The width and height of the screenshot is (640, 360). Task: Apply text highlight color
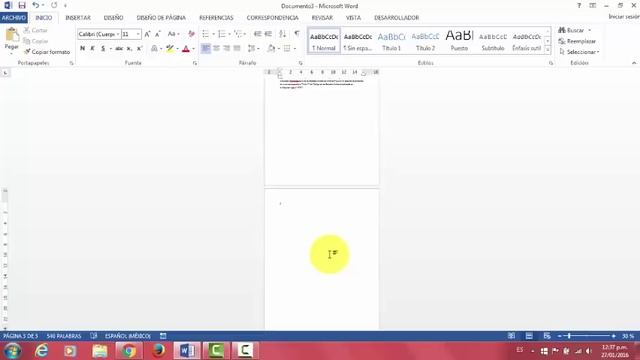(170, 49)
